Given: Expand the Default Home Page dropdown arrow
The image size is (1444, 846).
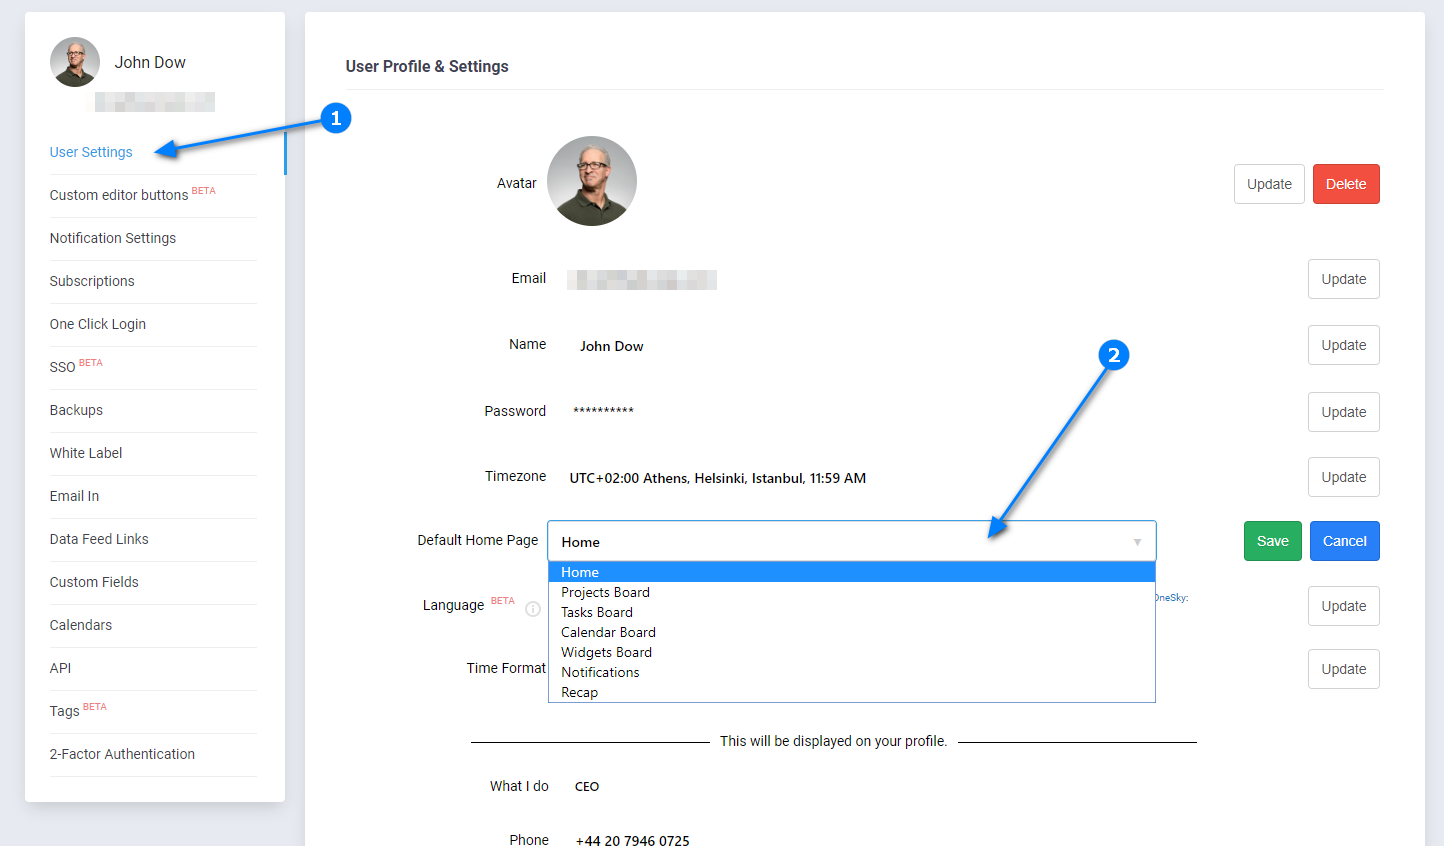Looking at the screenshot, I should (x=1137, y=542).
